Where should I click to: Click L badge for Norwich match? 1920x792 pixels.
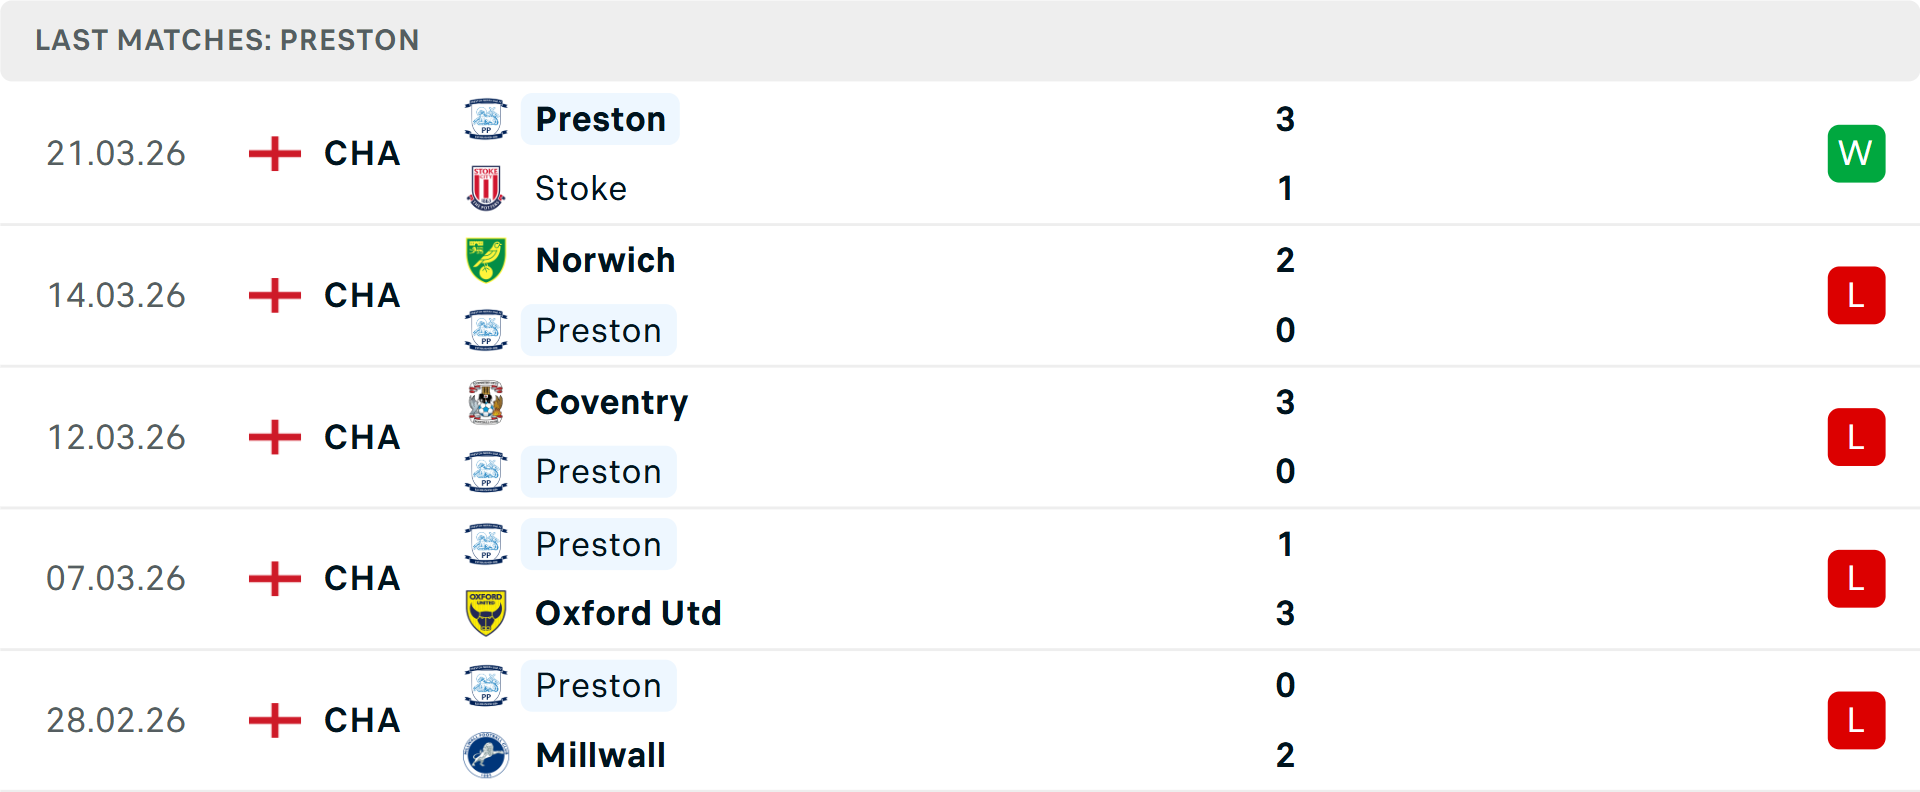click(1856, 296)
